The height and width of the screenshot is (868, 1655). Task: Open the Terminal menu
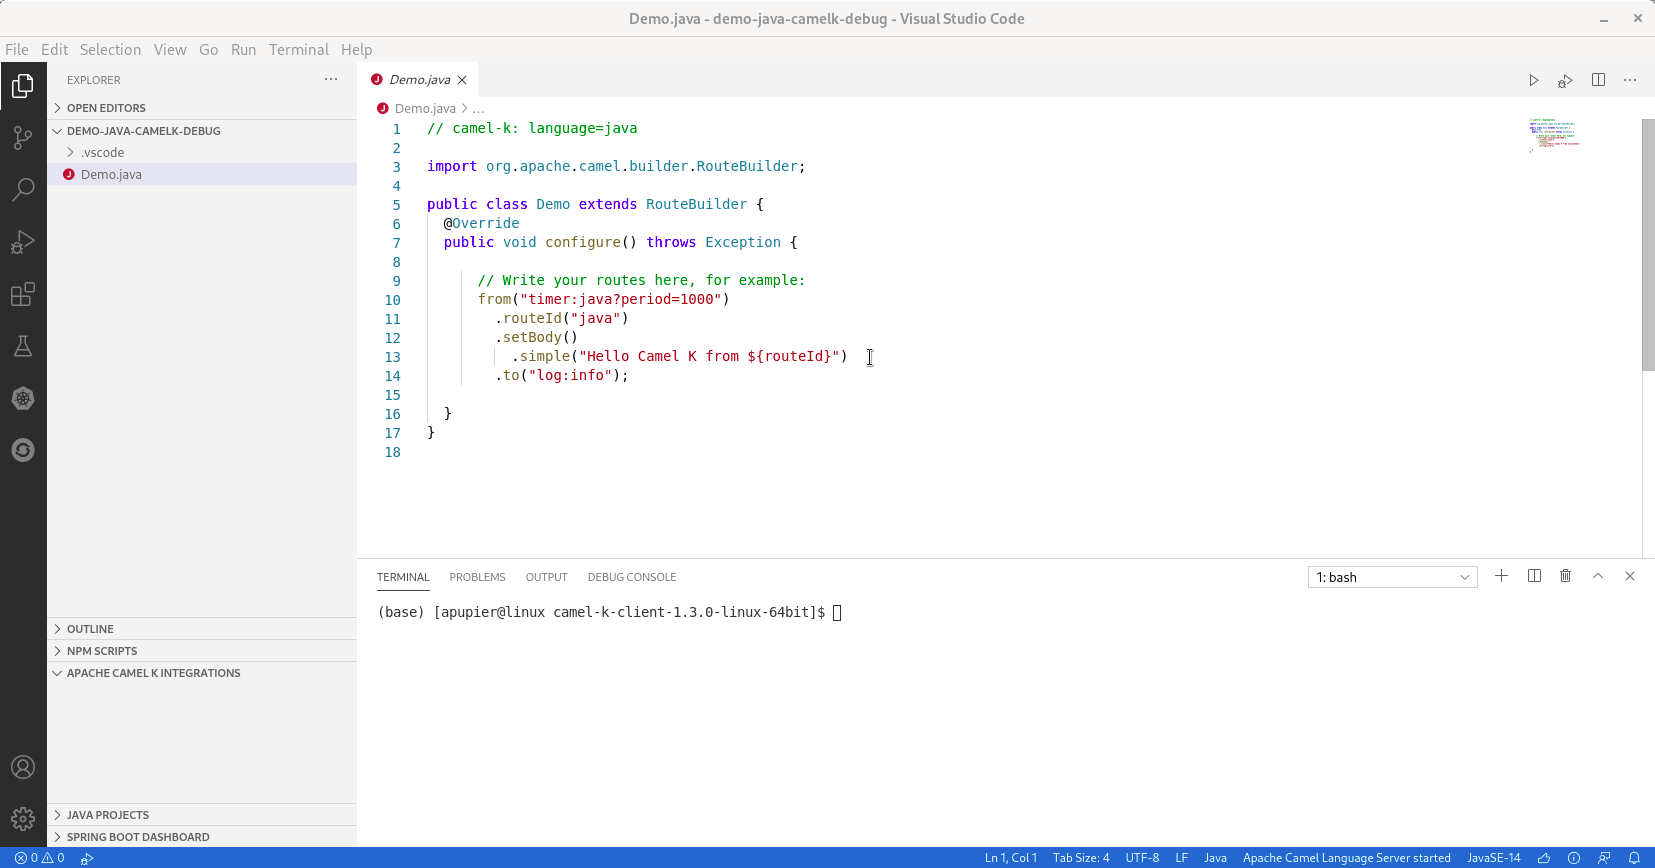pos(298,50)
